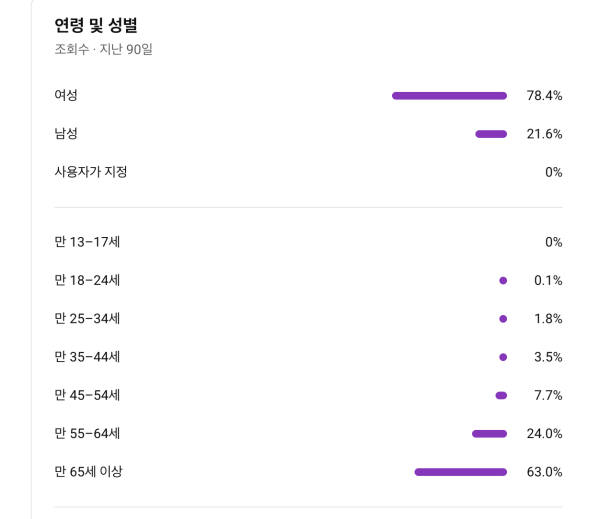Click the dot for 만 25–34세
The image size is (600, 519).
click(x=503, y=319)
